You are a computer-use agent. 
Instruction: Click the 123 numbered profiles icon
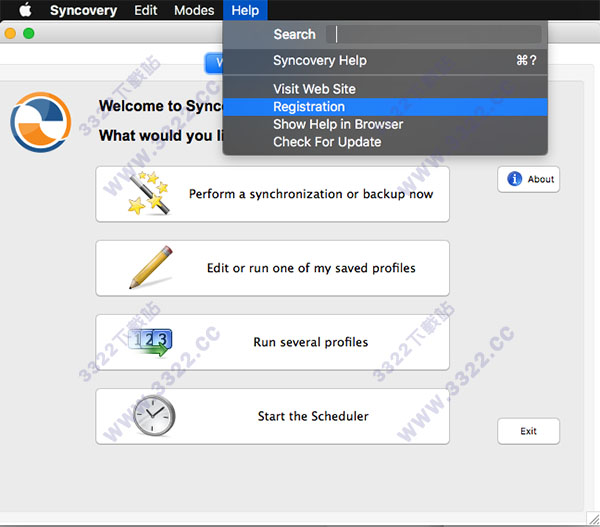tap(150, 342)
